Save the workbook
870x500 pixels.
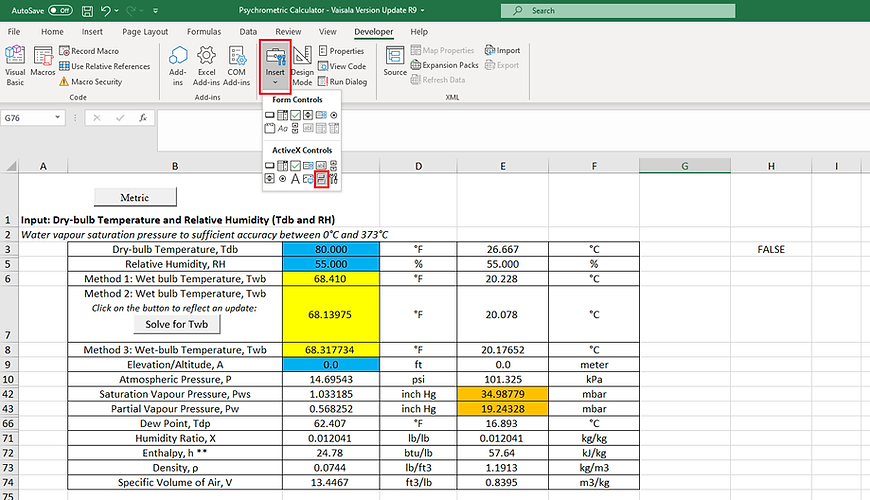click(x=87, y=11)
